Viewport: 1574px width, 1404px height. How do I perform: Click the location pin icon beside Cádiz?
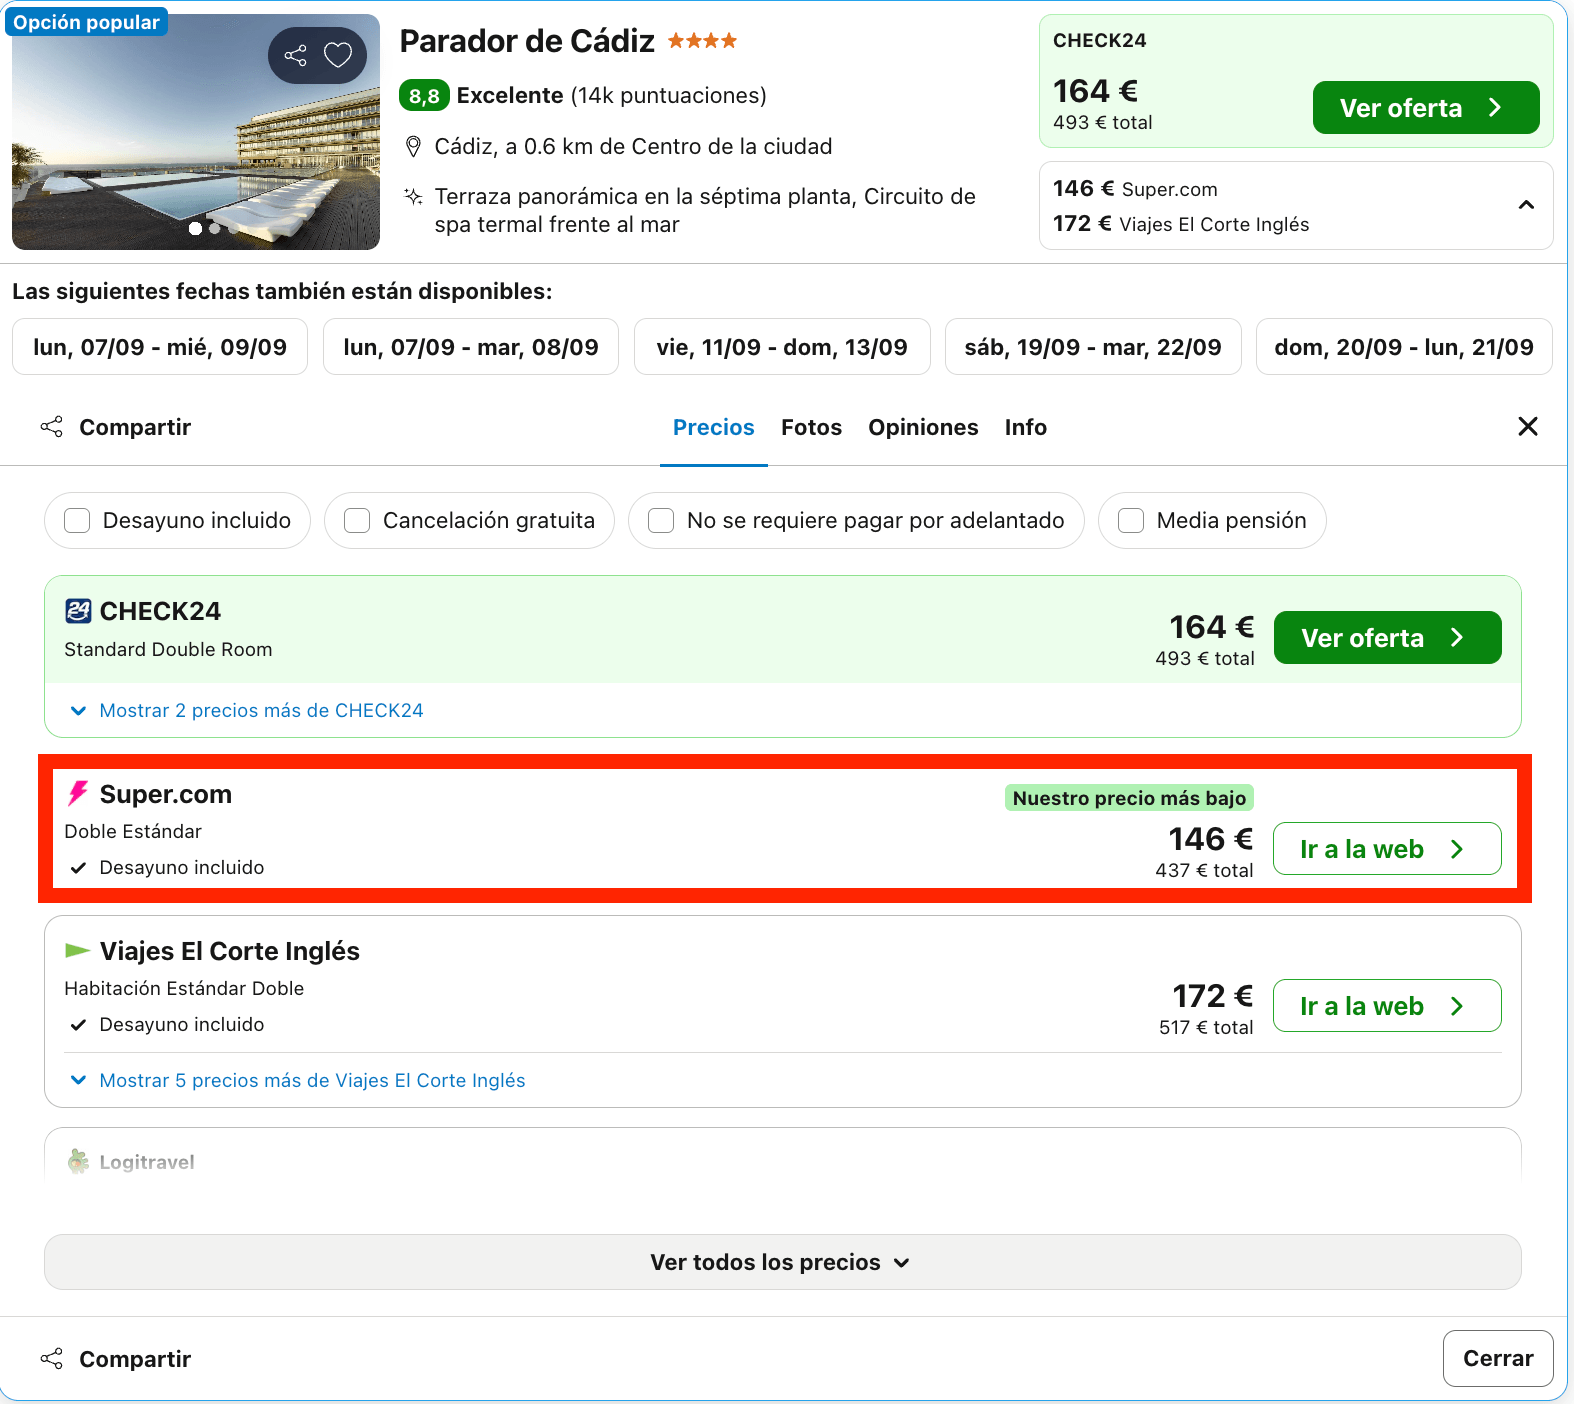[x=413, y=147]
